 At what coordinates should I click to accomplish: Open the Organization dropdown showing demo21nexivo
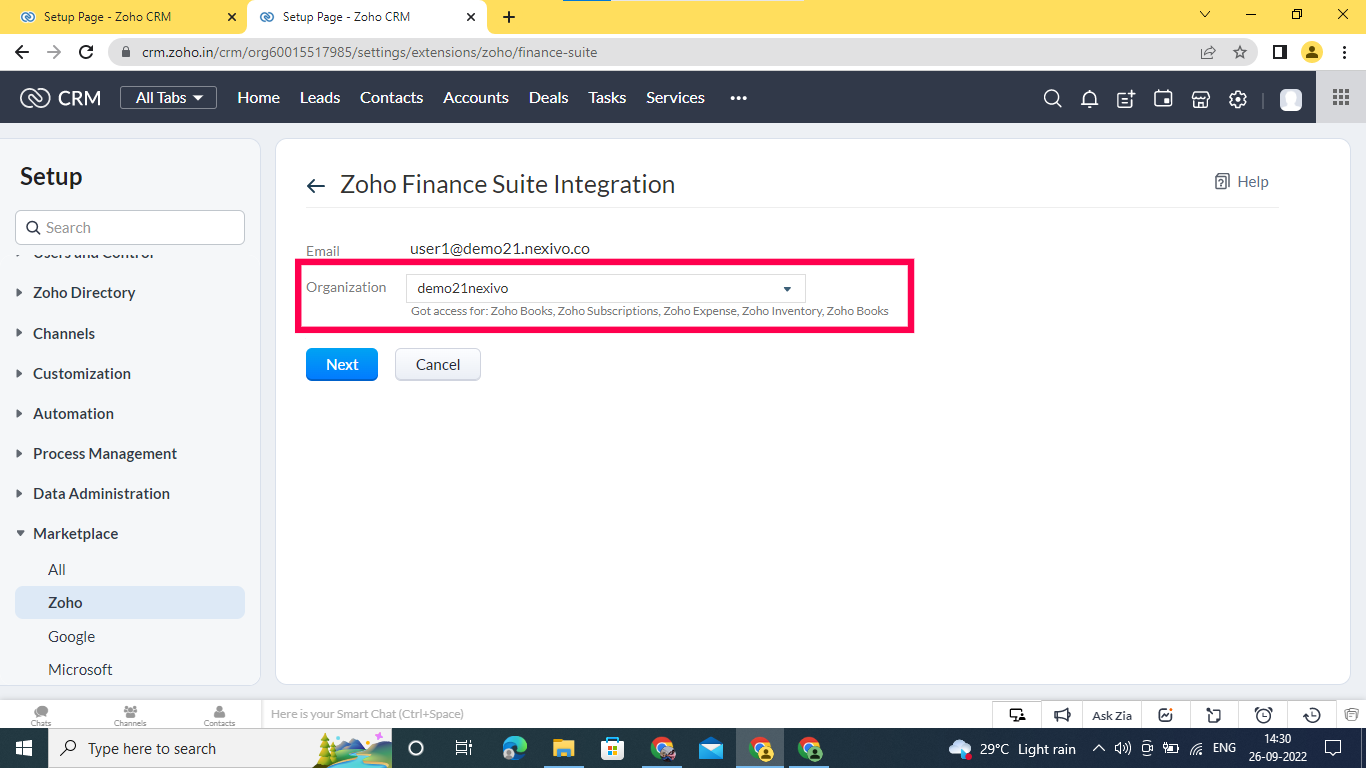(605, 288)
